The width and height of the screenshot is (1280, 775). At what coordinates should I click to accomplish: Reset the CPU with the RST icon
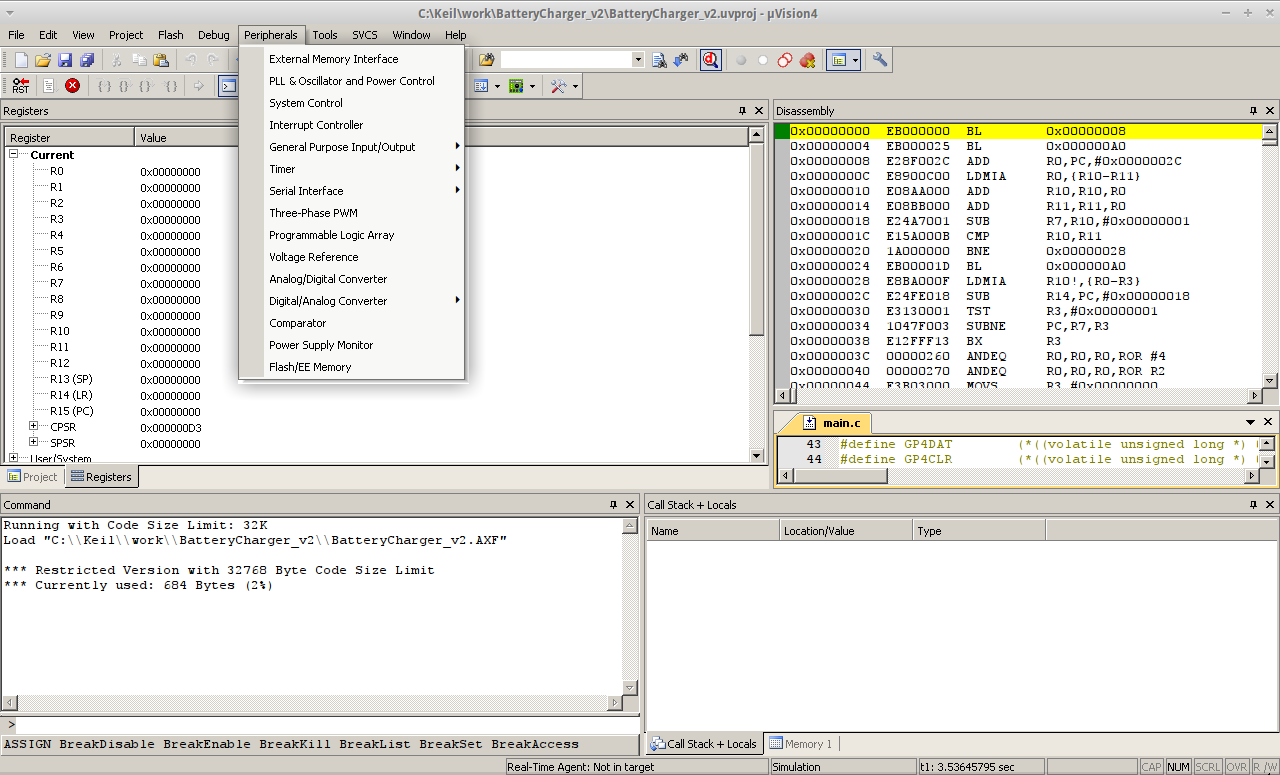click(21, 86)
